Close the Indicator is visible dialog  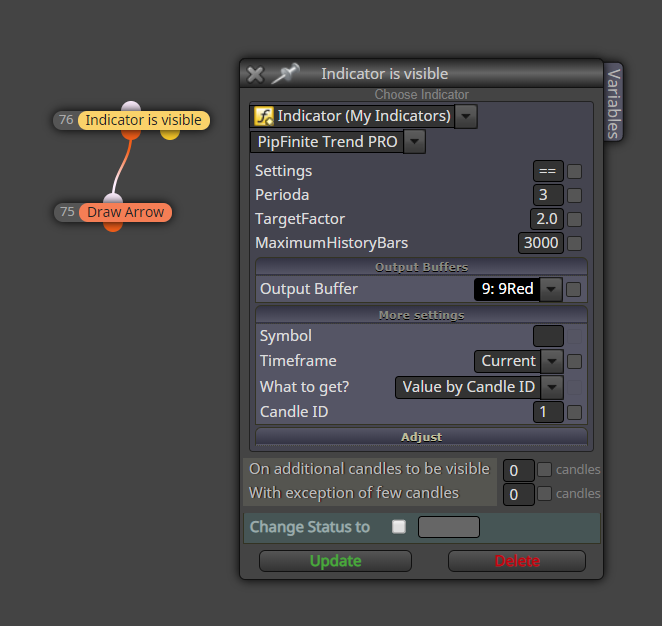(255, 75)
